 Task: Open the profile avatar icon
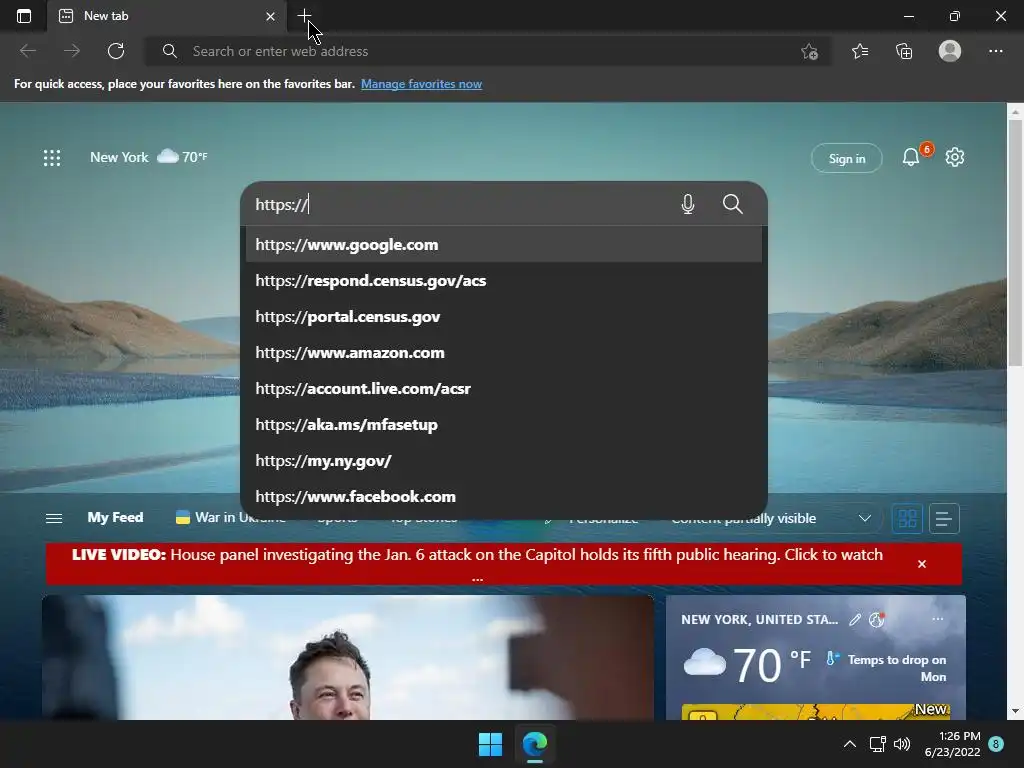point(950,51)
